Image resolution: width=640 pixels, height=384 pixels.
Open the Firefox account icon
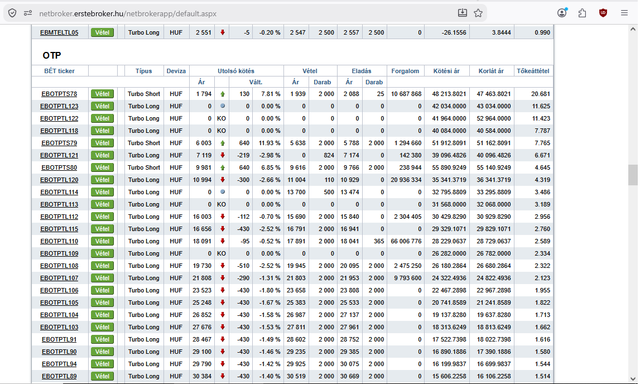click(x=562, y=13)
